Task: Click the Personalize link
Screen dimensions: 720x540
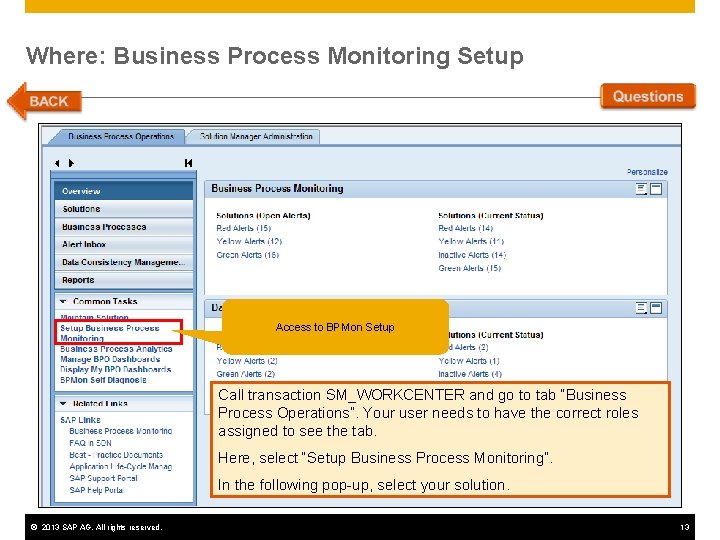Action: (x=647, y=172)
